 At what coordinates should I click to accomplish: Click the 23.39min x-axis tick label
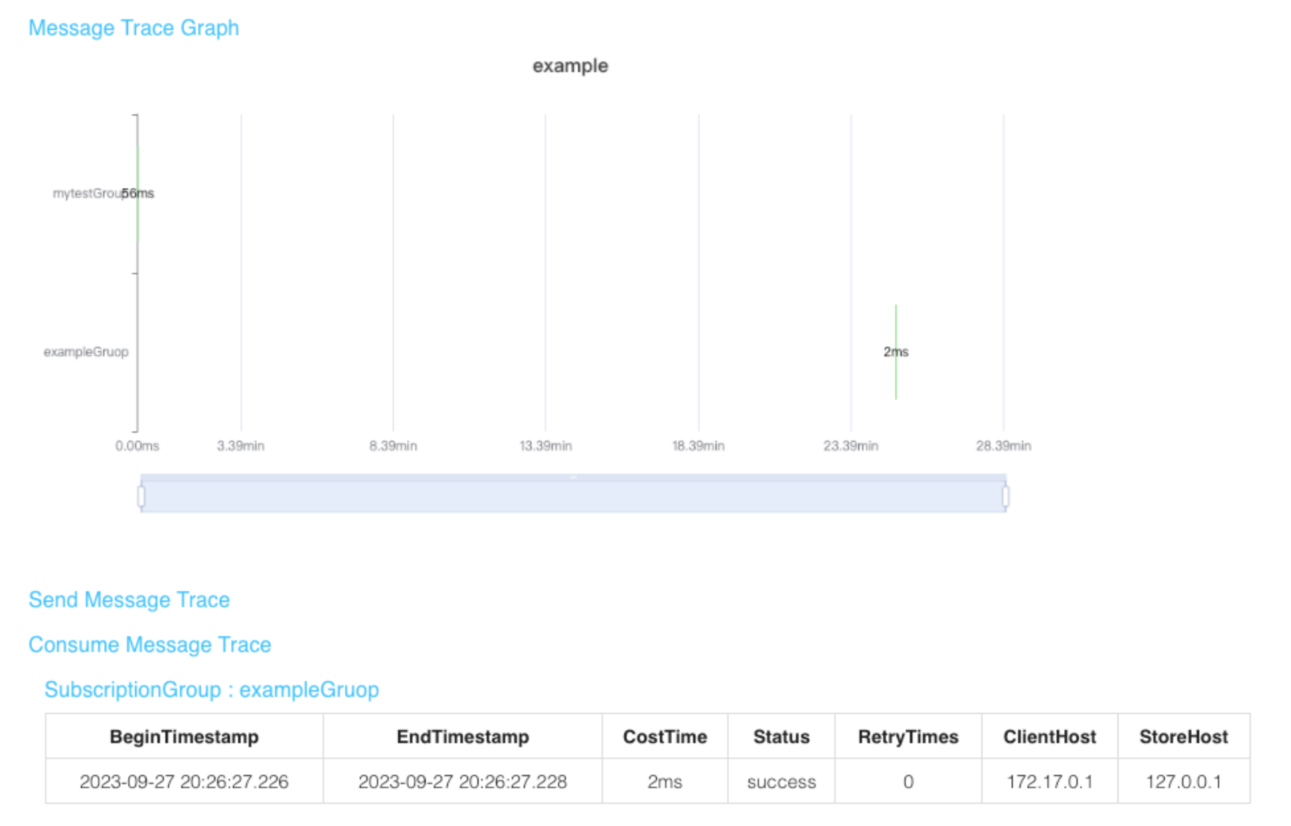pyautogui.click(x=851, y=446)
